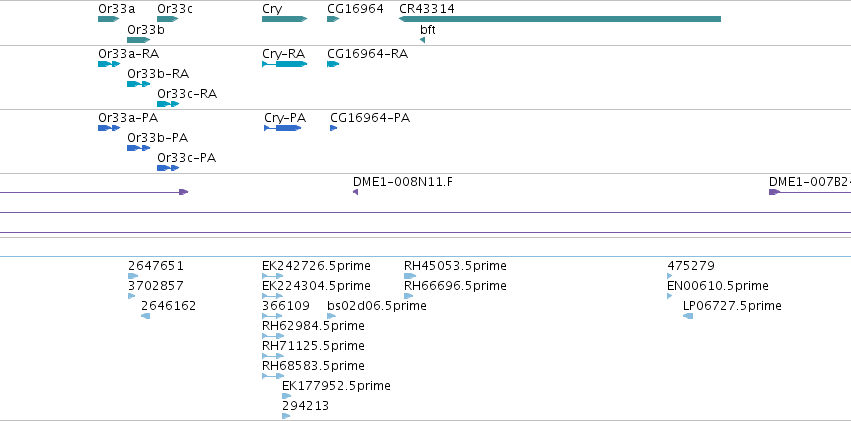Click the Or33c-PA protein arrow

click(168, 168)
